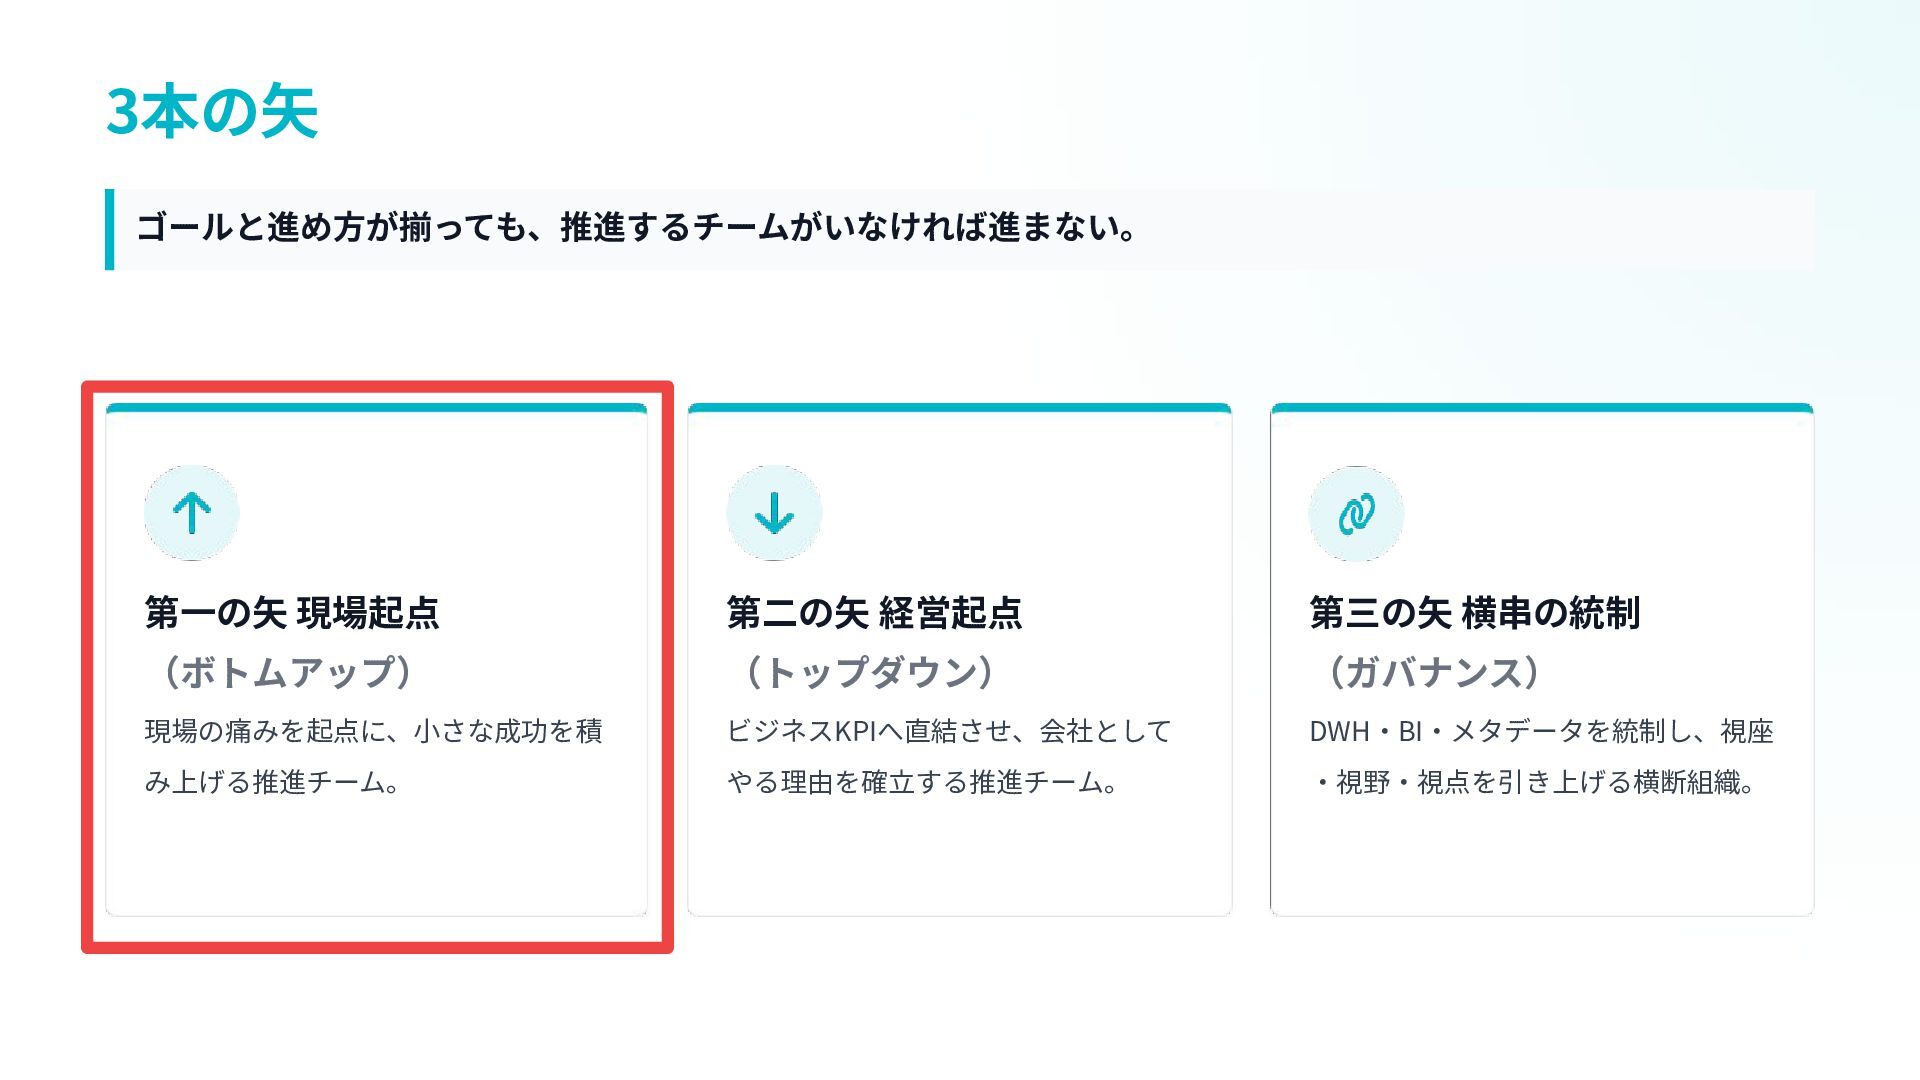Click the teal top border of first card
Screen dimensions: 1920x1080
point(376,408)
